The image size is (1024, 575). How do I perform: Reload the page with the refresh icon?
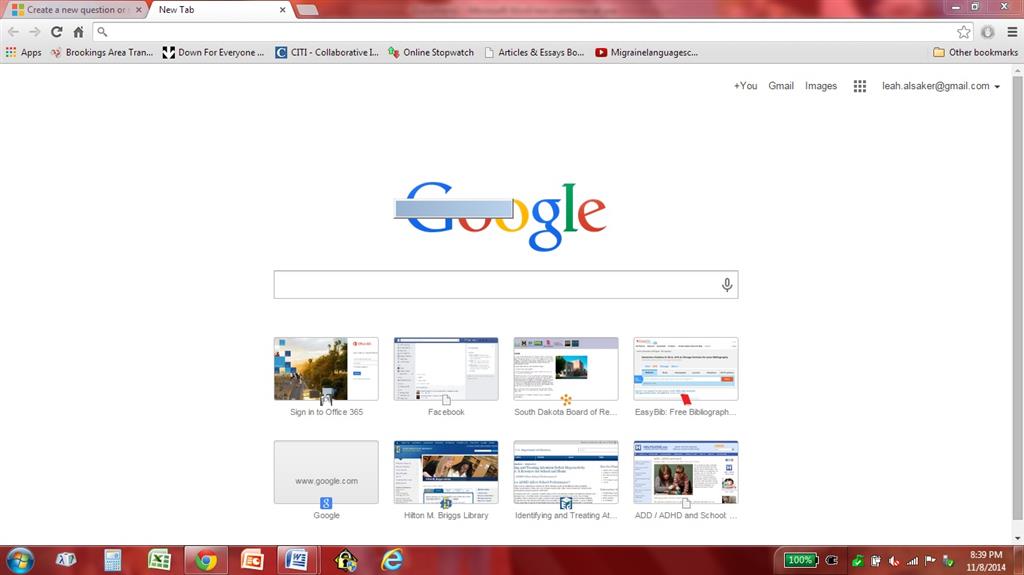tap(57, 31)
